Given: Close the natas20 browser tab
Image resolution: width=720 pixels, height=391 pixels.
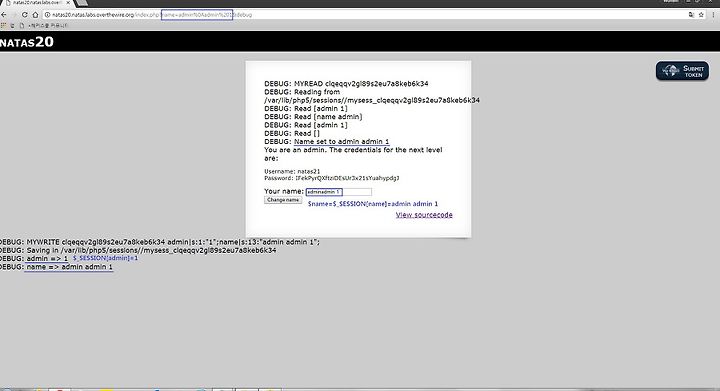Looking at the screenshot, I should point(68,3).
